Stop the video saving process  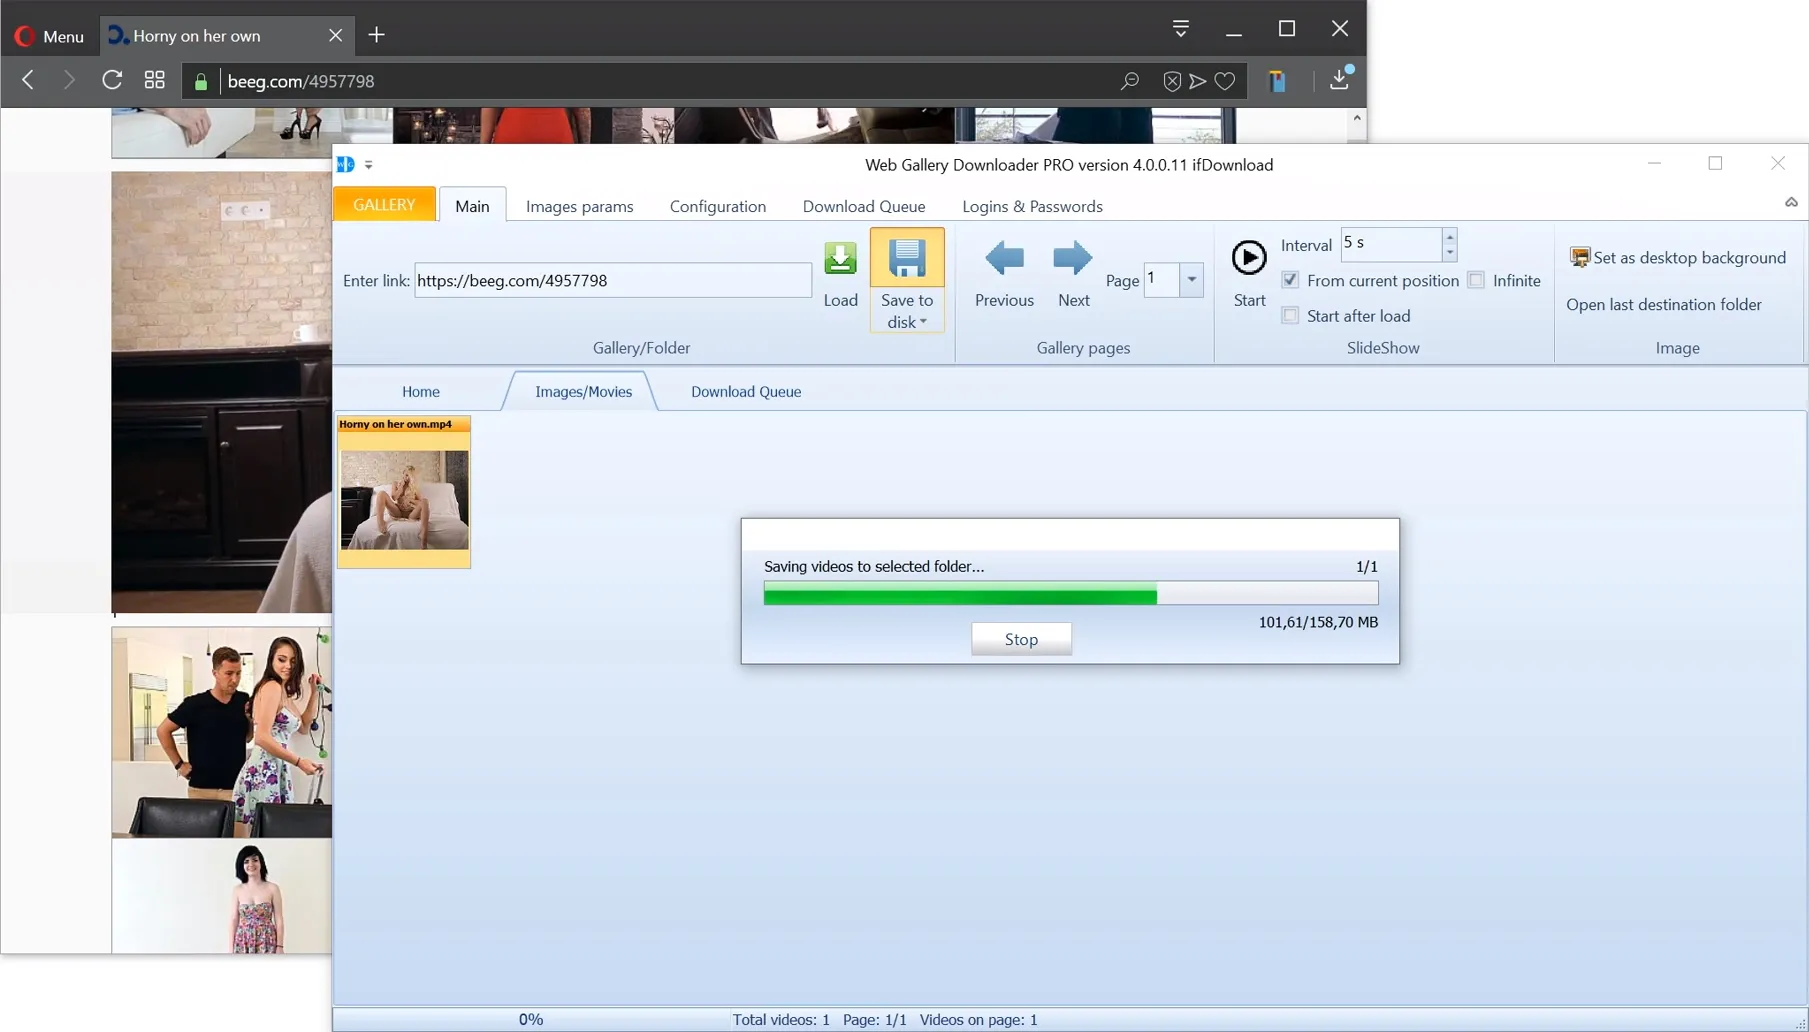1021,639
